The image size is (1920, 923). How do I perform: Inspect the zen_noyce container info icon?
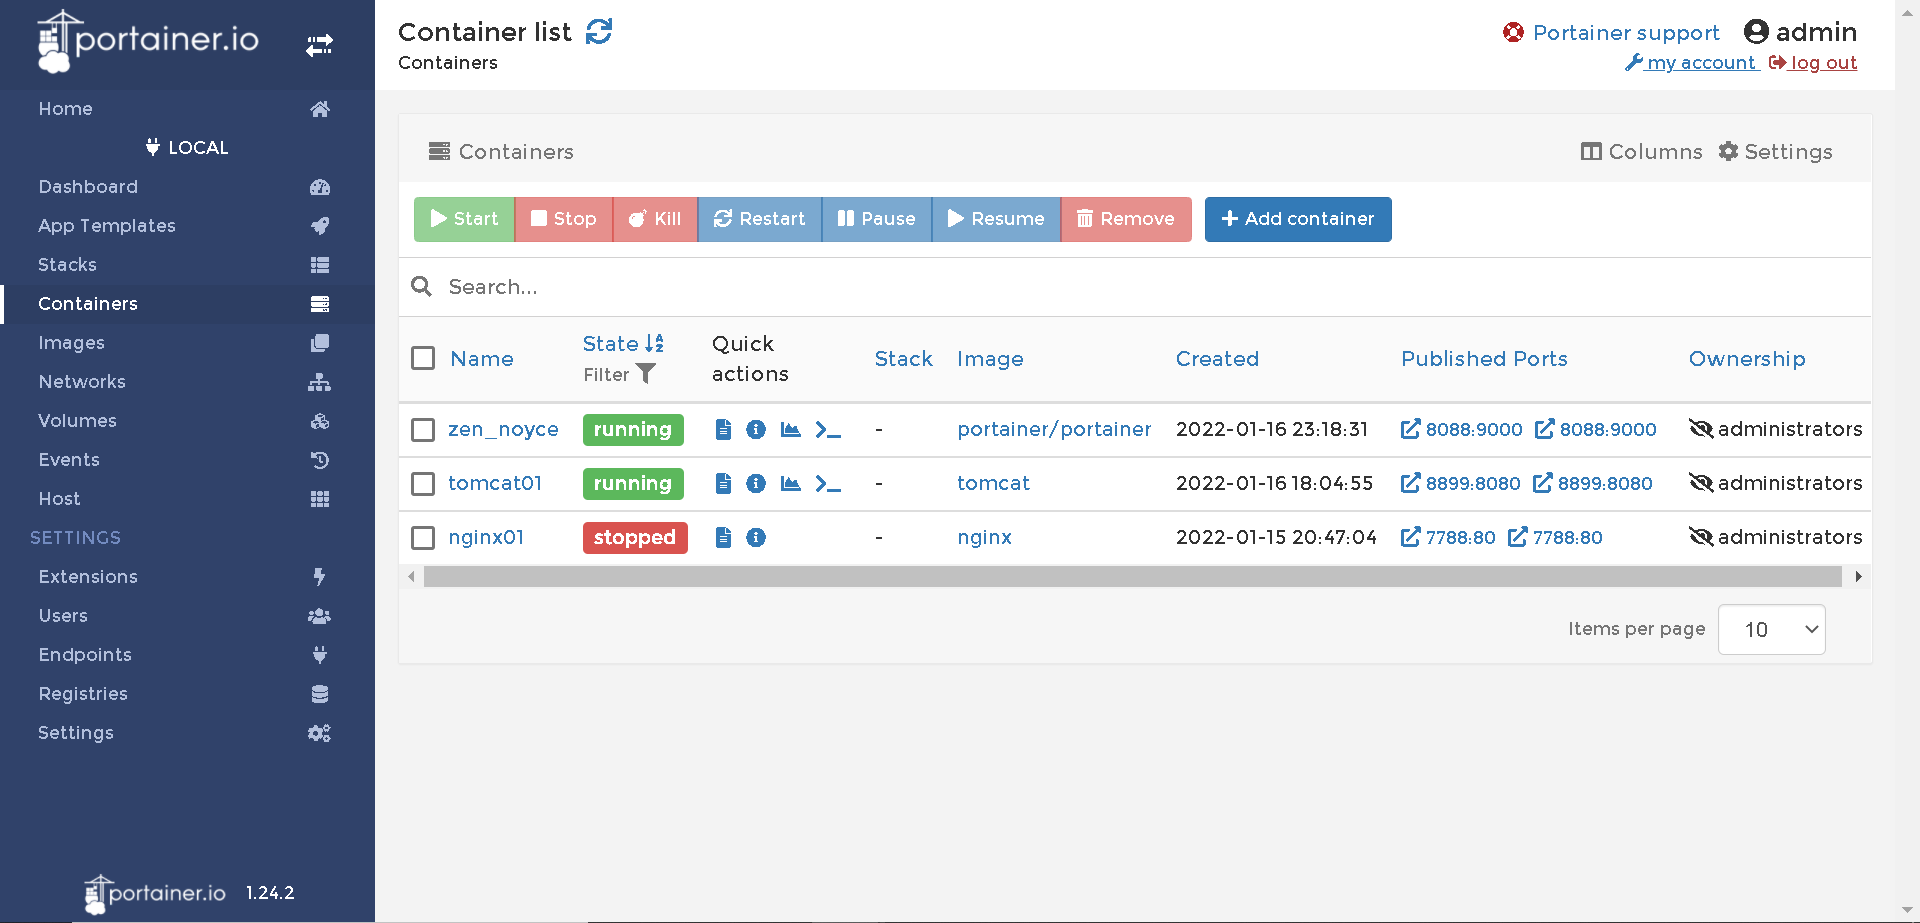pos(756,429)
